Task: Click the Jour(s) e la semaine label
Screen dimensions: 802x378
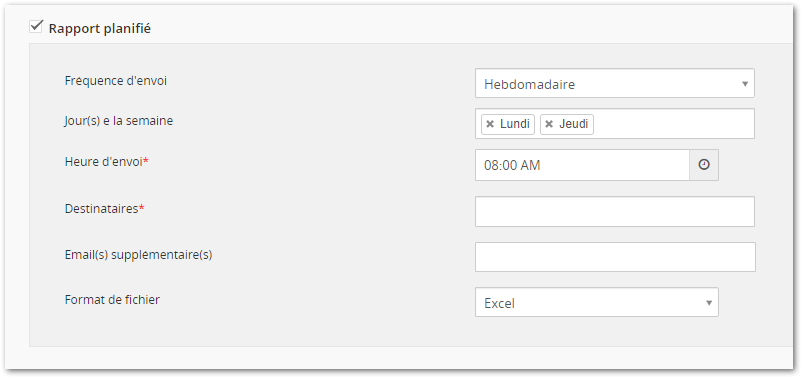Action: click(x=119, y=121)
